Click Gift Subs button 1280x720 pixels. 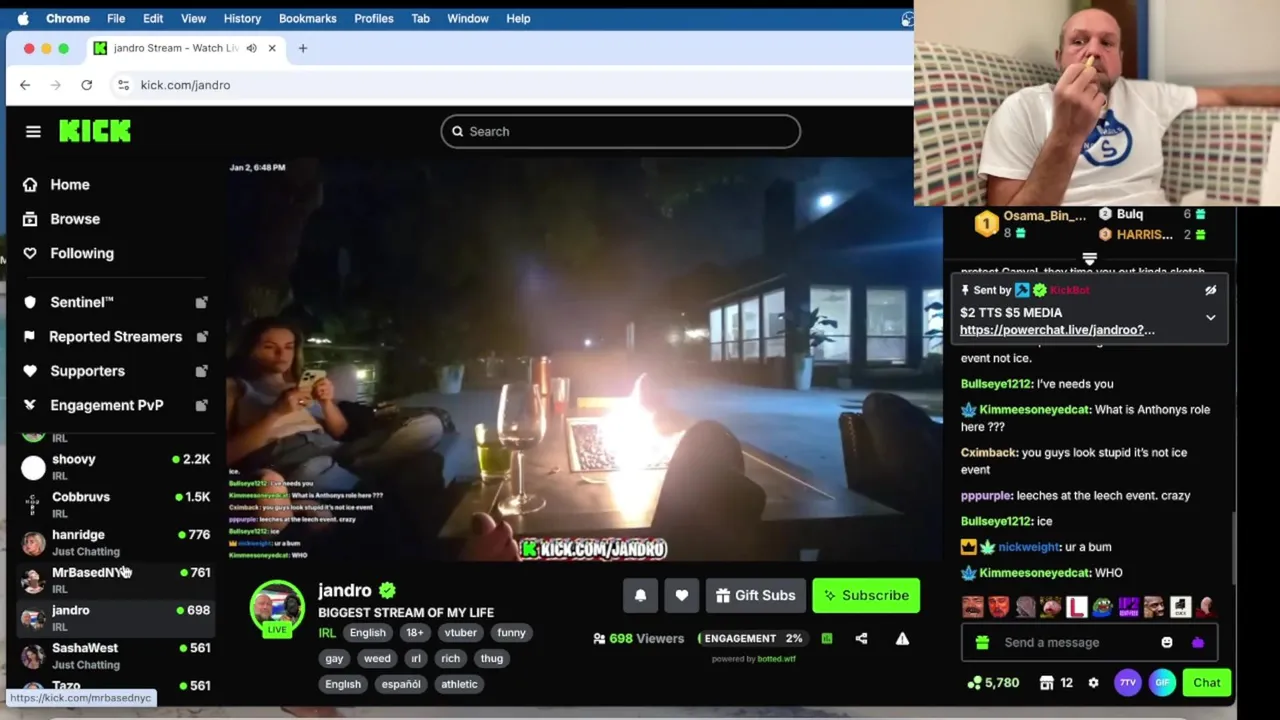tap(755, 595)
